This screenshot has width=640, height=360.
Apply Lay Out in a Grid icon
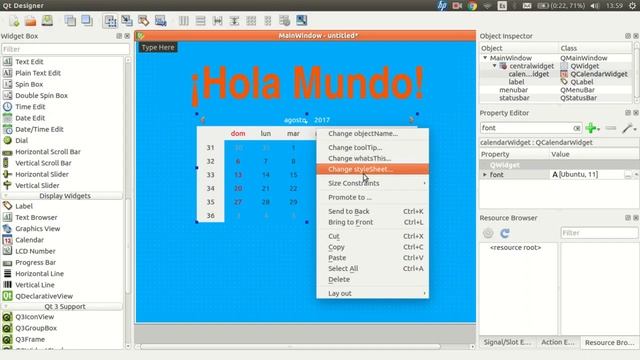click(x=251, y=20)
